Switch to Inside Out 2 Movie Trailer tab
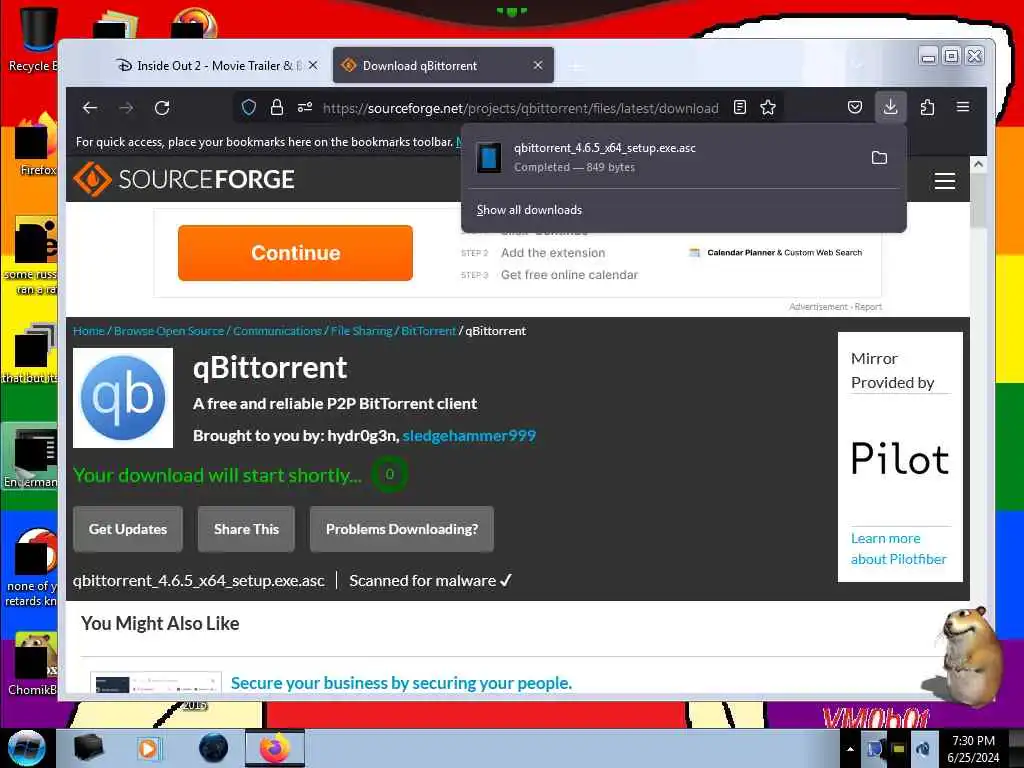 [x=216, y=65]
